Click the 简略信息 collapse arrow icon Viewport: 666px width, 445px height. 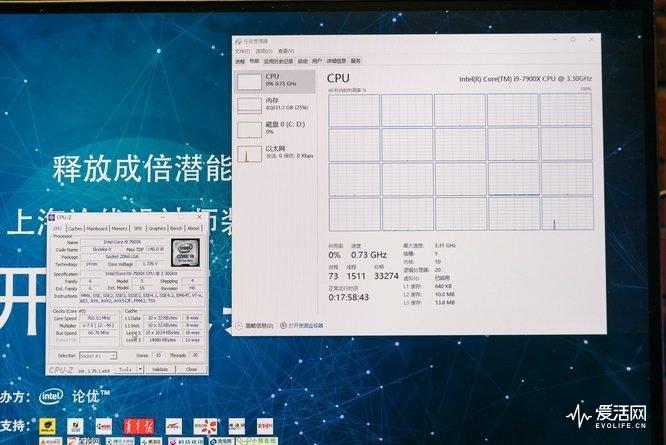[x=239, y=326]
